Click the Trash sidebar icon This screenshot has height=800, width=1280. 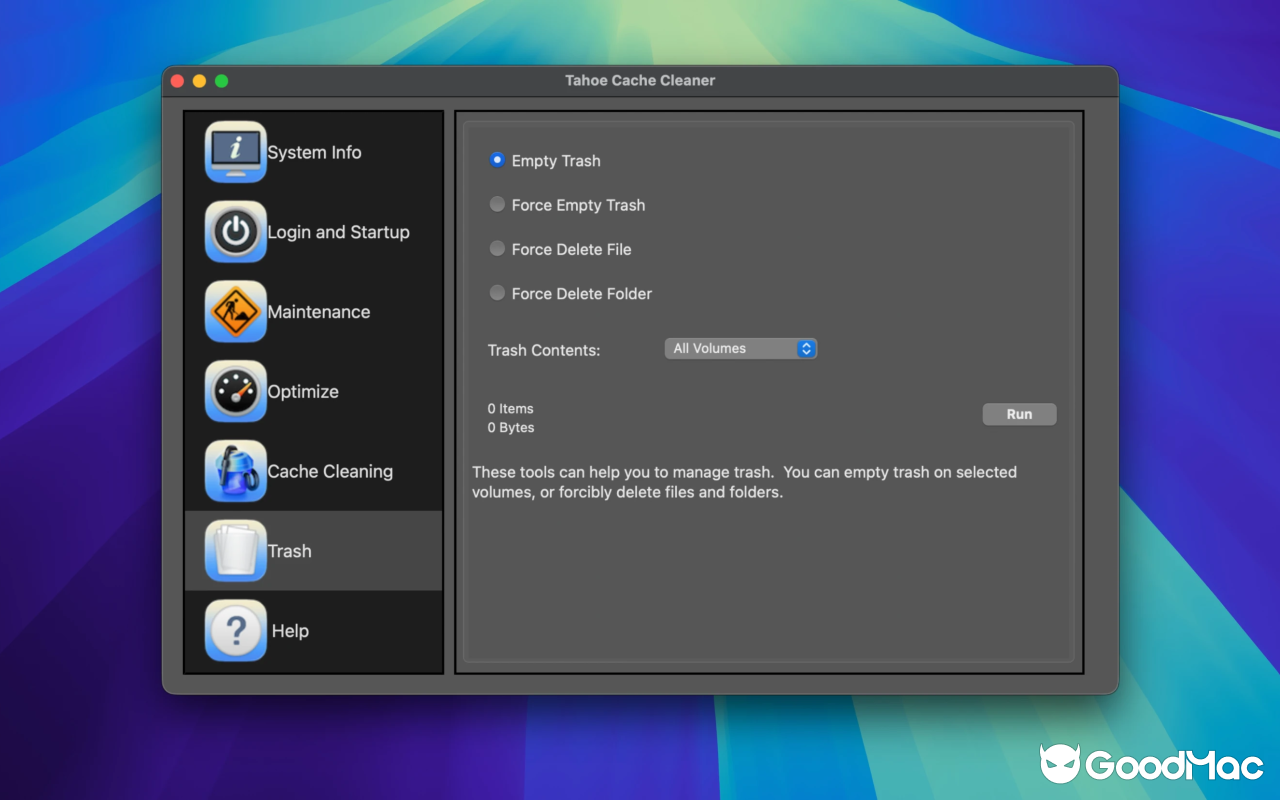coord(235,550)
